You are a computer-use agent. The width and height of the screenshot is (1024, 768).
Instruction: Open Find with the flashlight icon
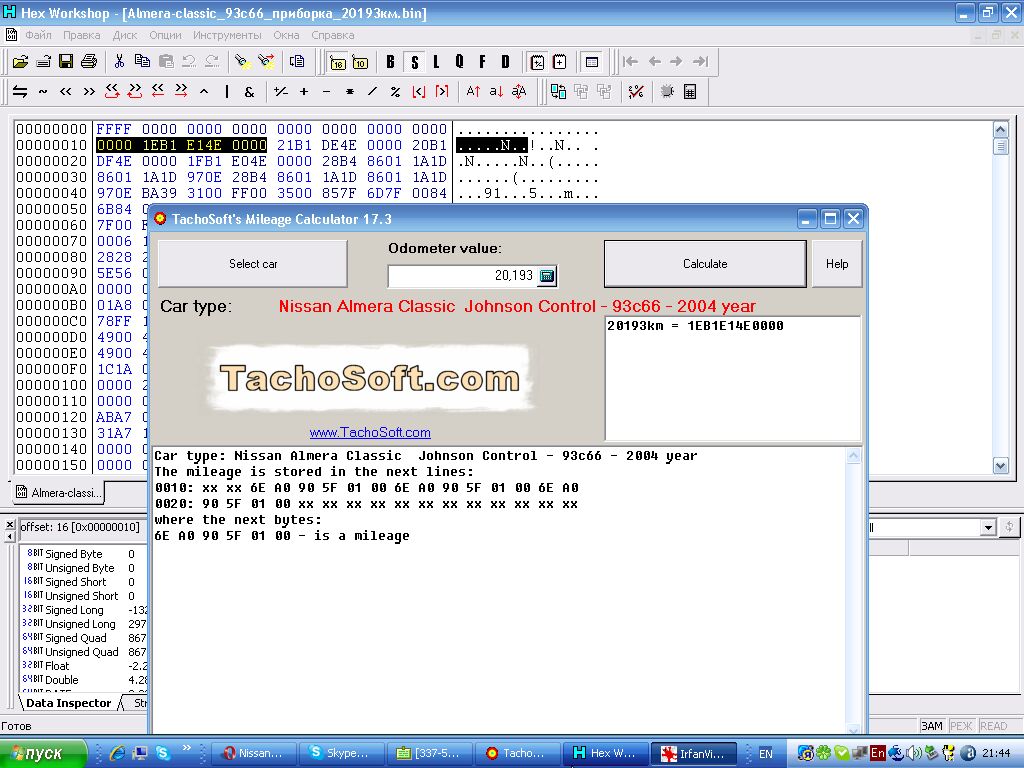[243, 62]
